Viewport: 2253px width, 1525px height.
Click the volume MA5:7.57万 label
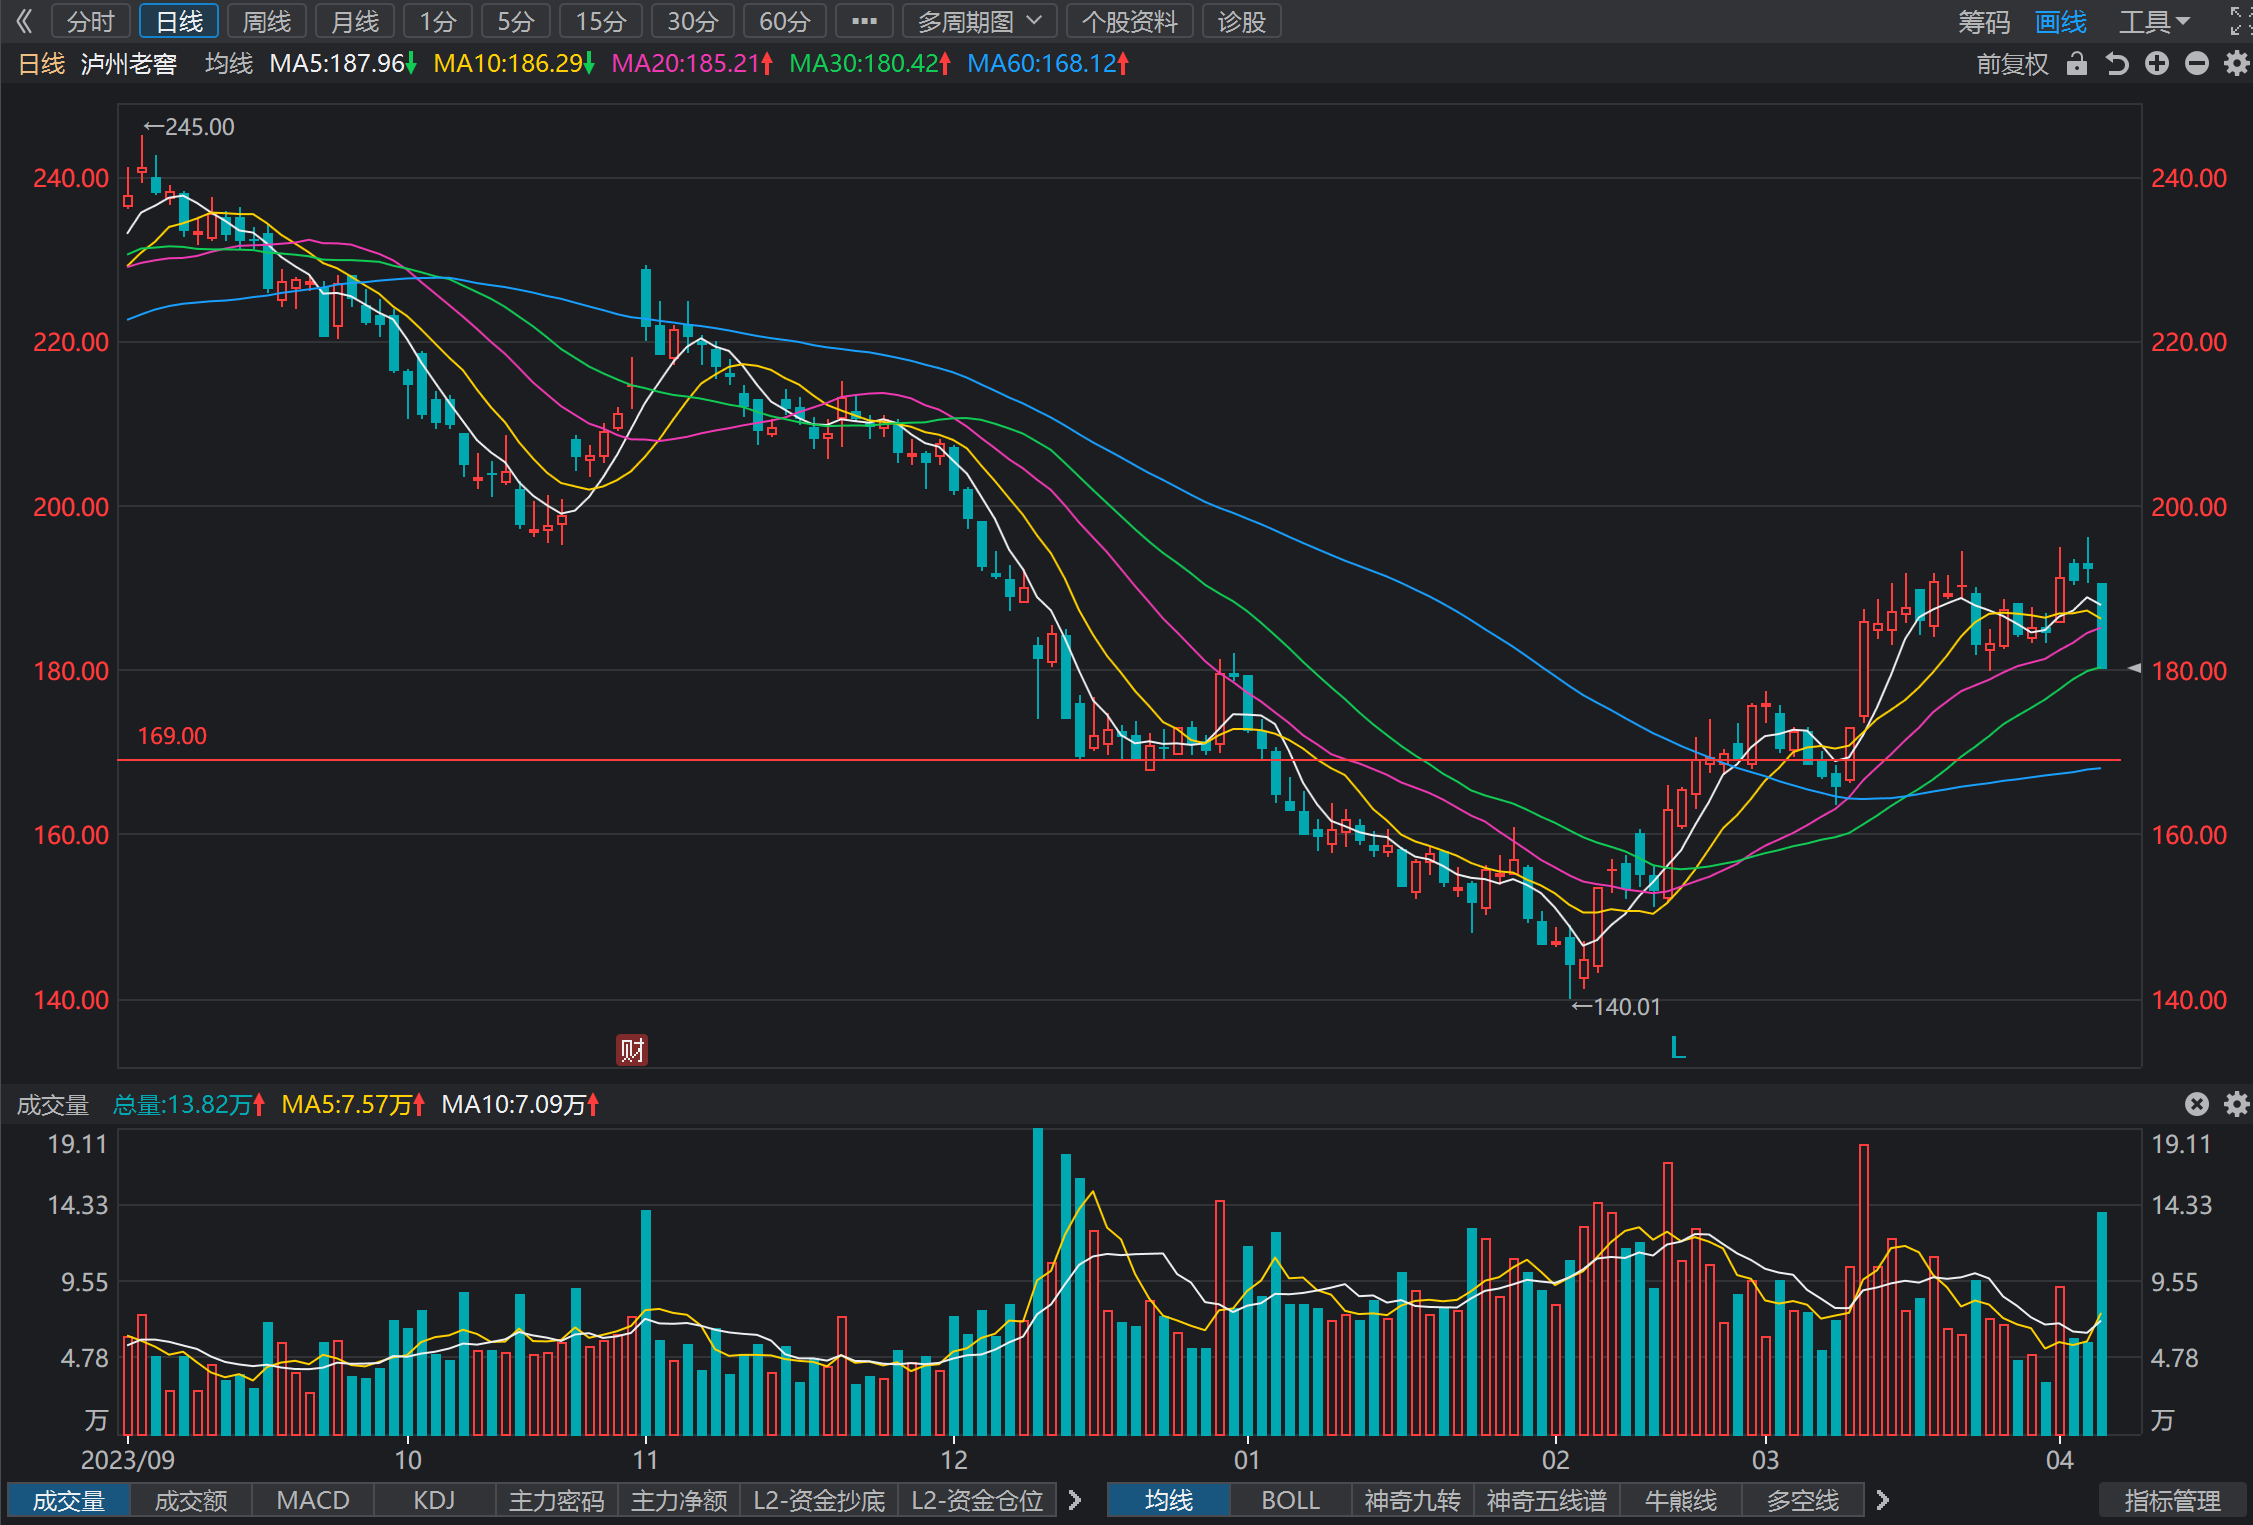pyautogui.click(x=353, y=1104)
